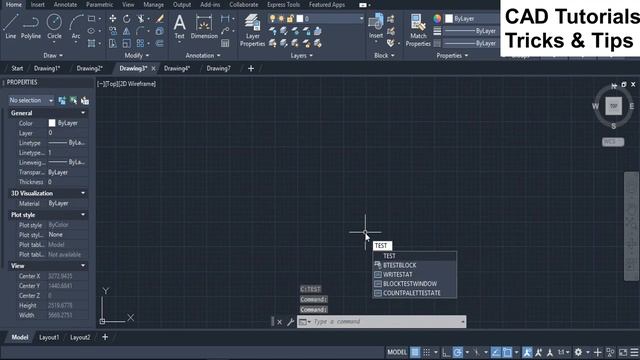Click the Rectangle tool icon

coord(91,19)
